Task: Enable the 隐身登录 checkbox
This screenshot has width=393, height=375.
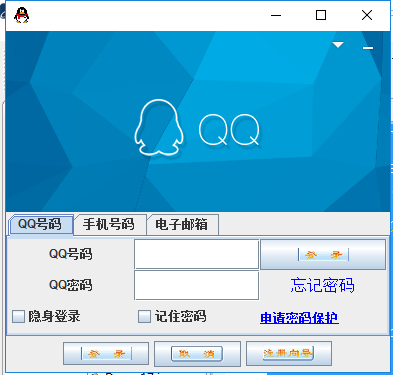Action: tap(18, 316)
